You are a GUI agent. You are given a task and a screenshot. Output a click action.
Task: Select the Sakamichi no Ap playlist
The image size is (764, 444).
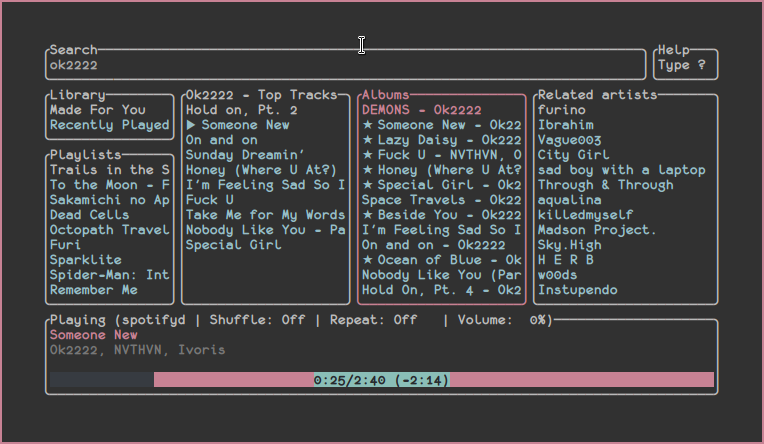110,200
